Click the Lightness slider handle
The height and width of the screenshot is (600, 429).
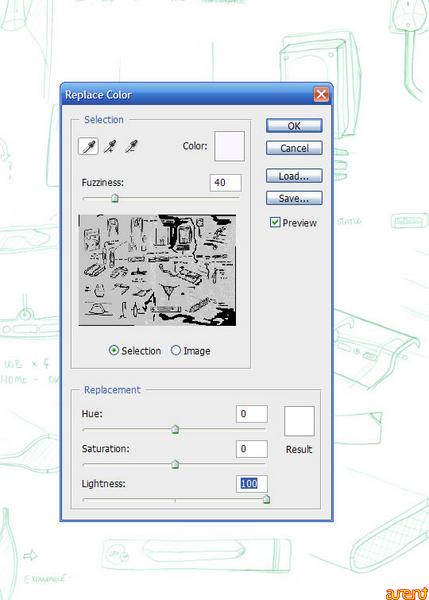[x=266, y=499]
